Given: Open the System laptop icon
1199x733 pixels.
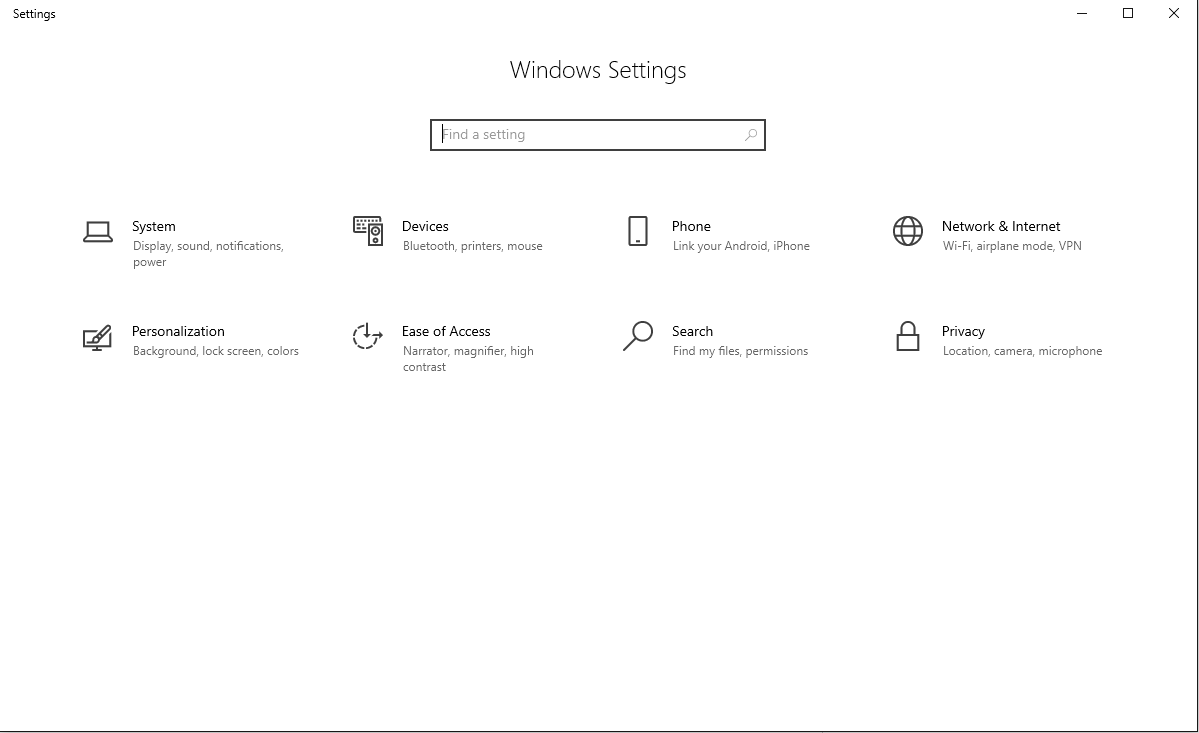Looking at the screenshot, I should (98, 232).
